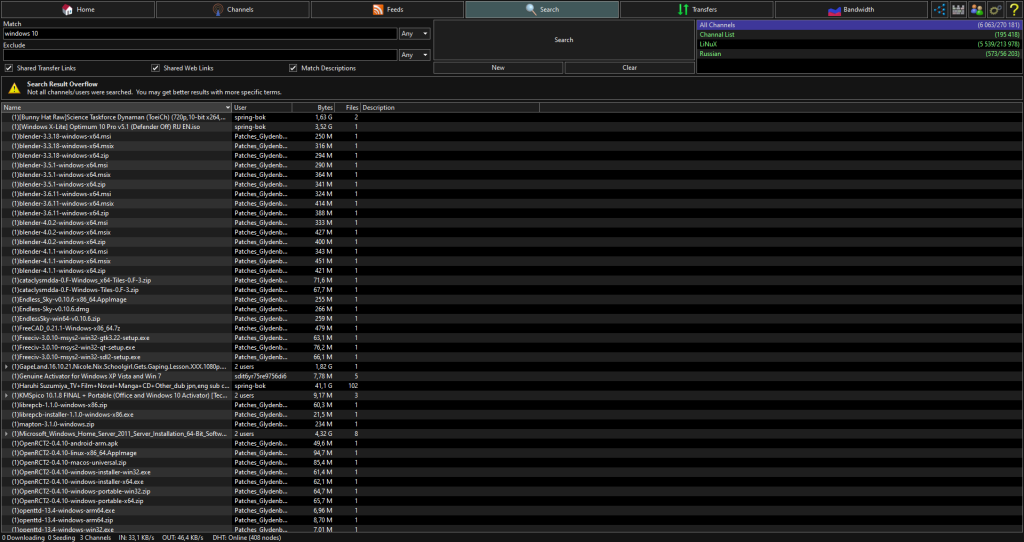Sort results by User column header
The height and width of the screenshot is (542, 1024).
(262, 108)
